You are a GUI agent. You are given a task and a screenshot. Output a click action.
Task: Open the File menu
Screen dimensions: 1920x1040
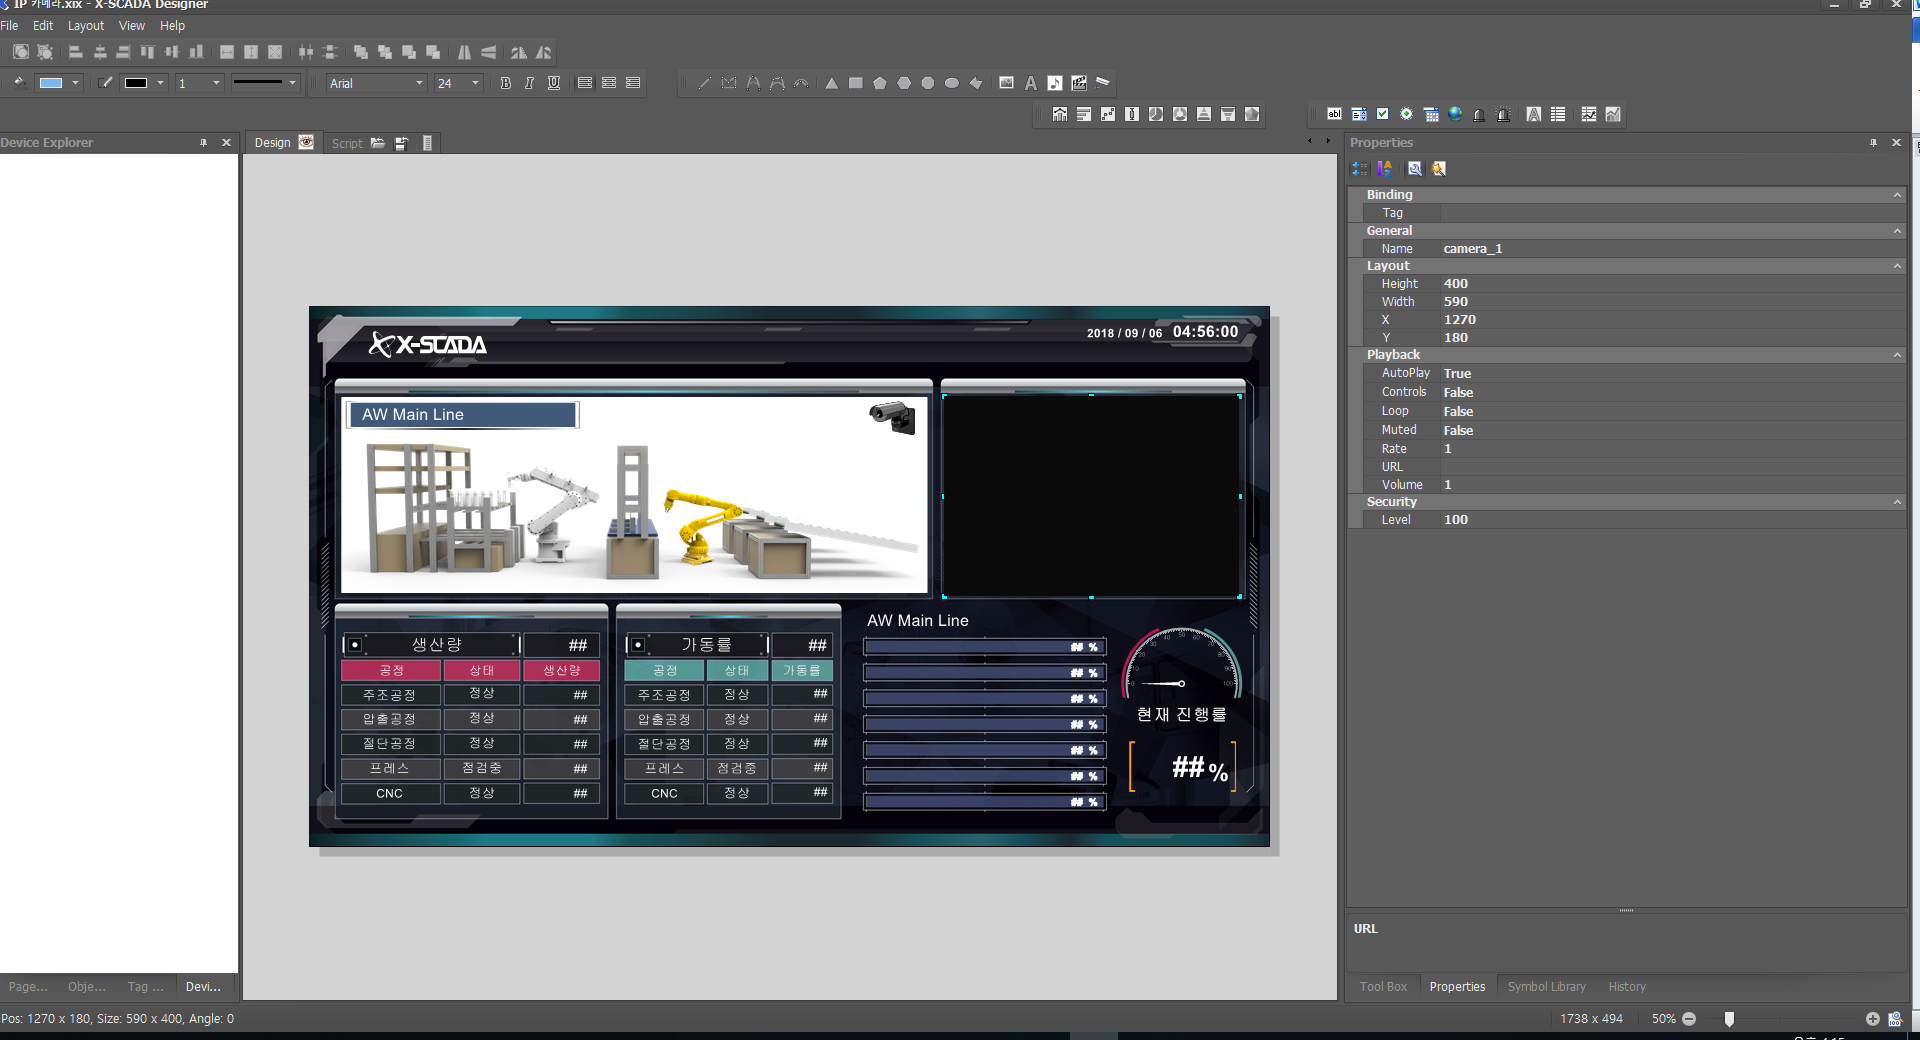[x=9, y=26]
